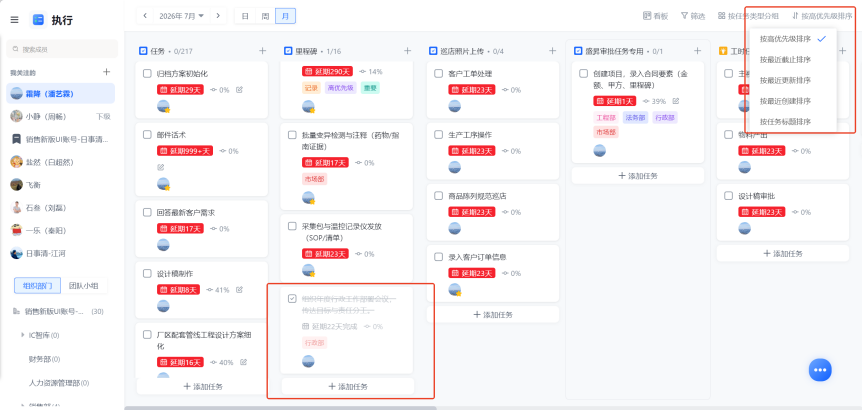Check the 采集包与温控记录仪发放 task checkbox
Viewport: 862px width, 410px height.
[x=292, y=226]
